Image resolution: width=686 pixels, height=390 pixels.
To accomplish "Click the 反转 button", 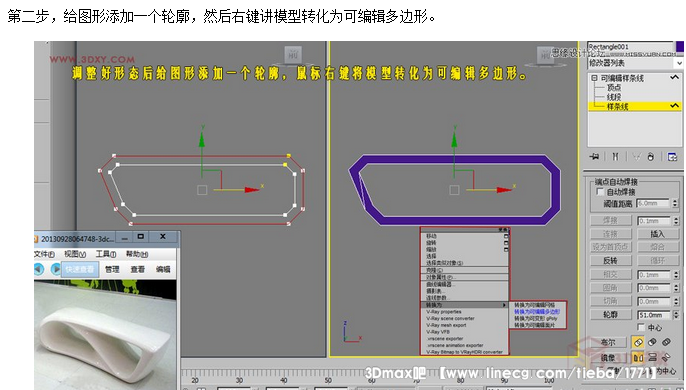I will point(611,261).
